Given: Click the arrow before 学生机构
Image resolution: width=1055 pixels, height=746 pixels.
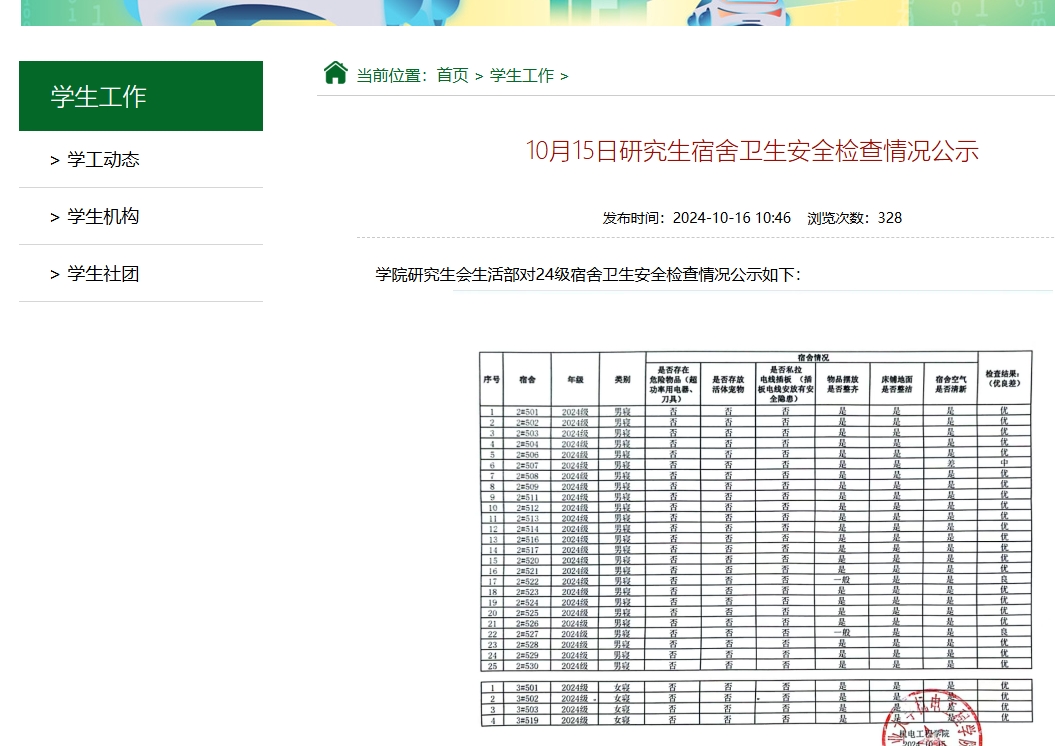Looking at the screenshot, I should 55,217.
